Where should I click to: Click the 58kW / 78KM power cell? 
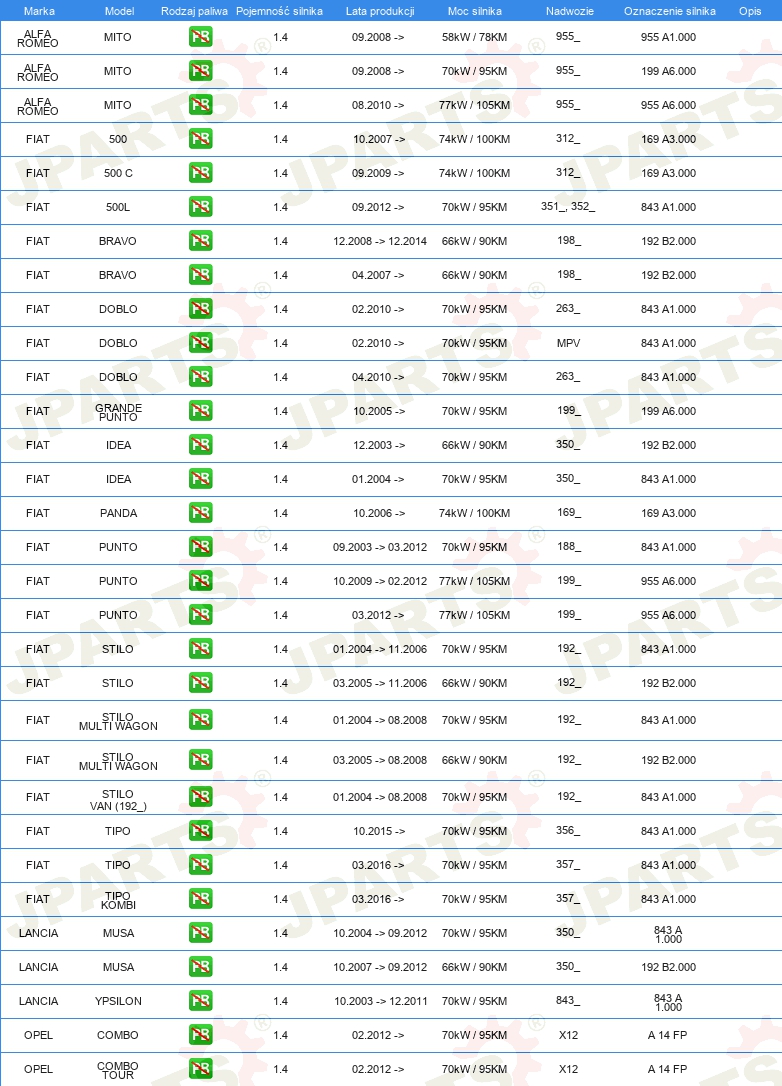point(474,37)
